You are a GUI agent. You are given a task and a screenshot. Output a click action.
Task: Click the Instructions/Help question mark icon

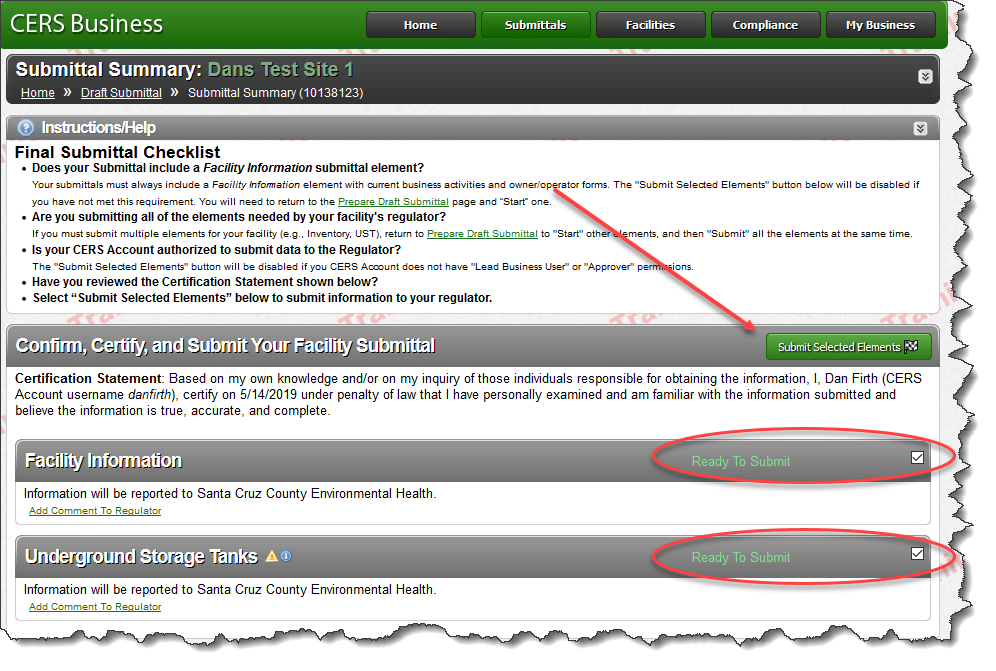pos(25,128)
